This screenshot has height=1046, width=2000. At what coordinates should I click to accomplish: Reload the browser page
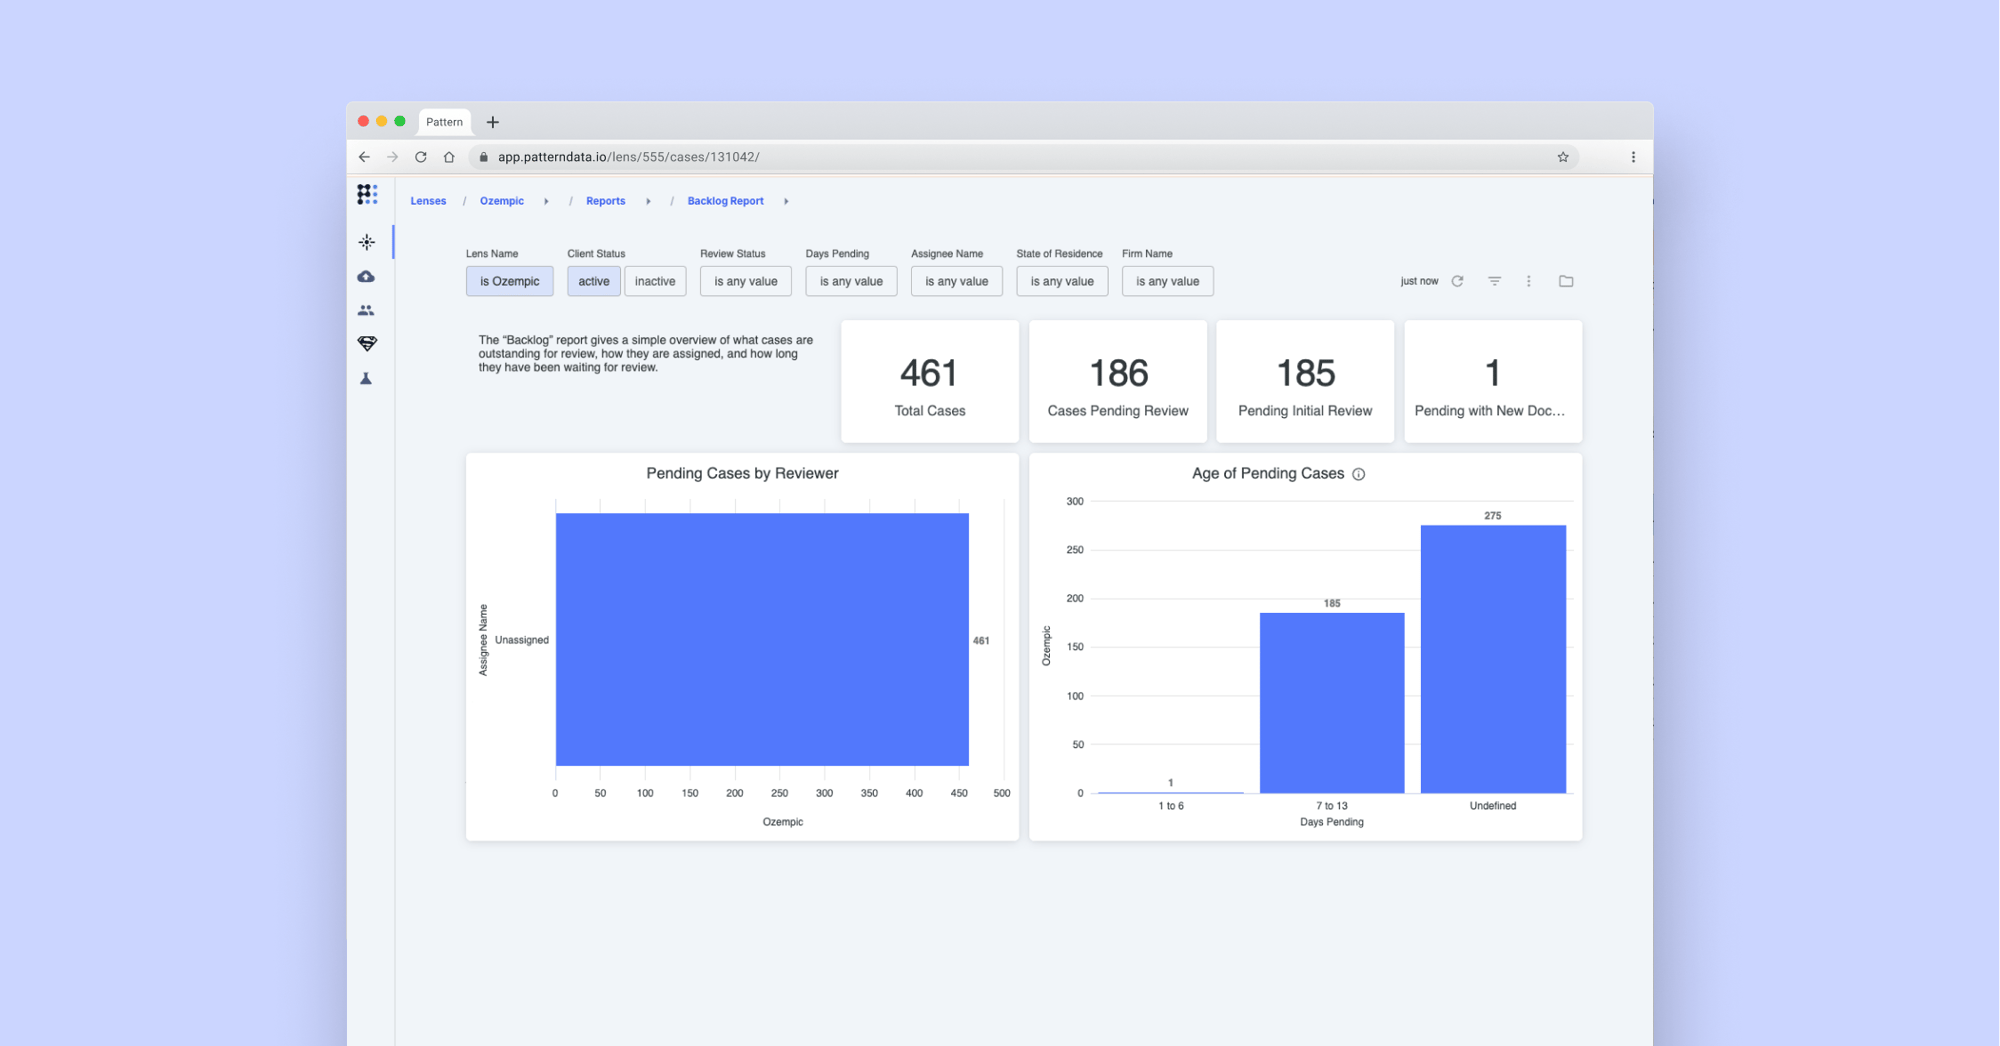coord(421,157)
